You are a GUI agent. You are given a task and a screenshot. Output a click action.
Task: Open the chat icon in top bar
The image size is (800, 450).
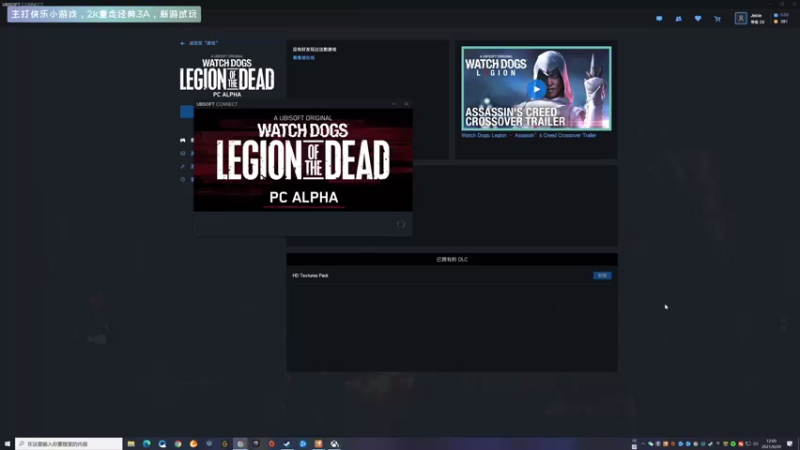coord(659,18)
